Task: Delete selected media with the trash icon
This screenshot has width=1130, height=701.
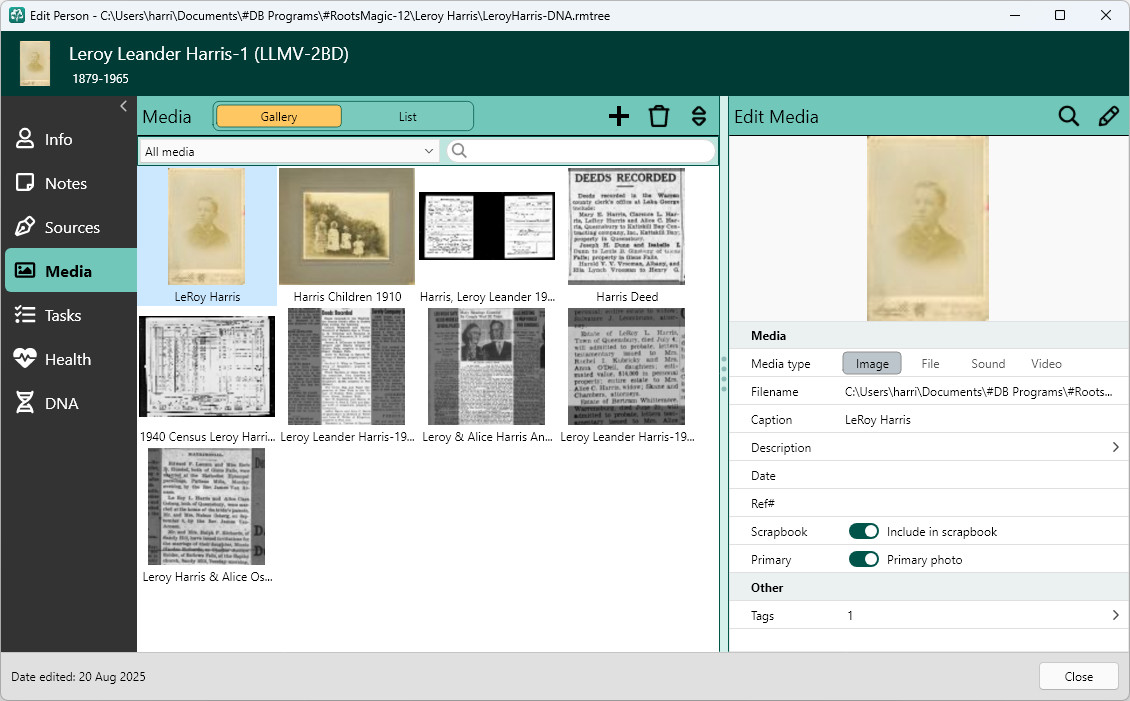Action: click(x=659, y=116)
